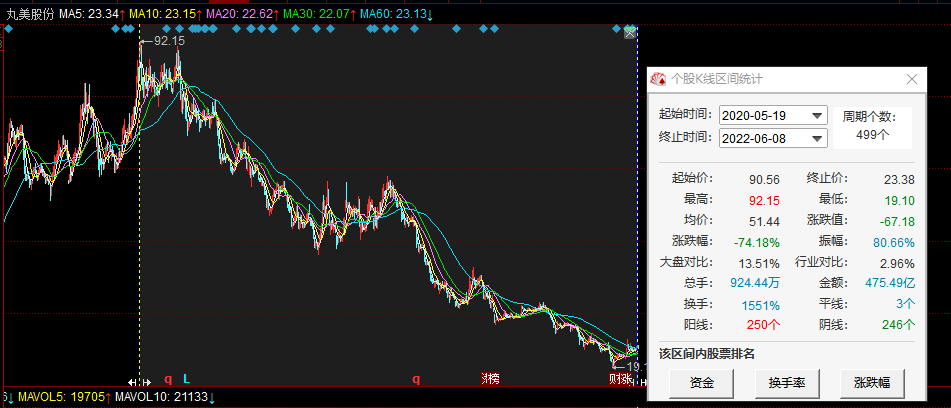Click the 阳线 value 250个
Viewport: 951px width, 408px height.
tap(763, 324)
